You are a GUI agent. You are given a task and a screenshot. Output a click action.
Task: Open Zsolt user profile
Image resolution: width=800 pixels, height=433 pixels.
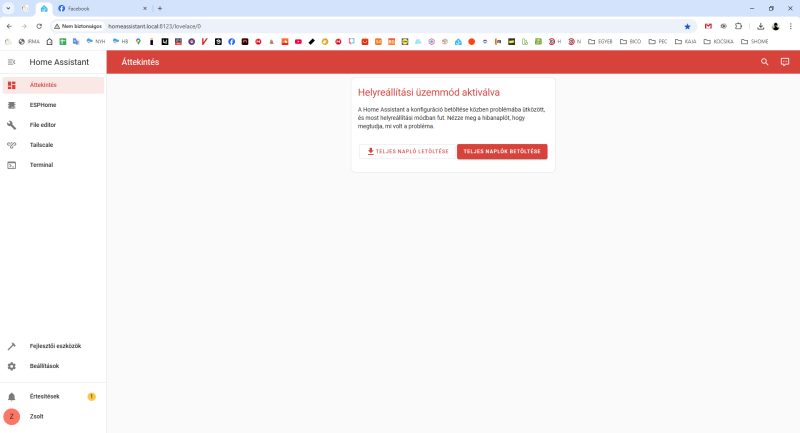click(53, 417)
